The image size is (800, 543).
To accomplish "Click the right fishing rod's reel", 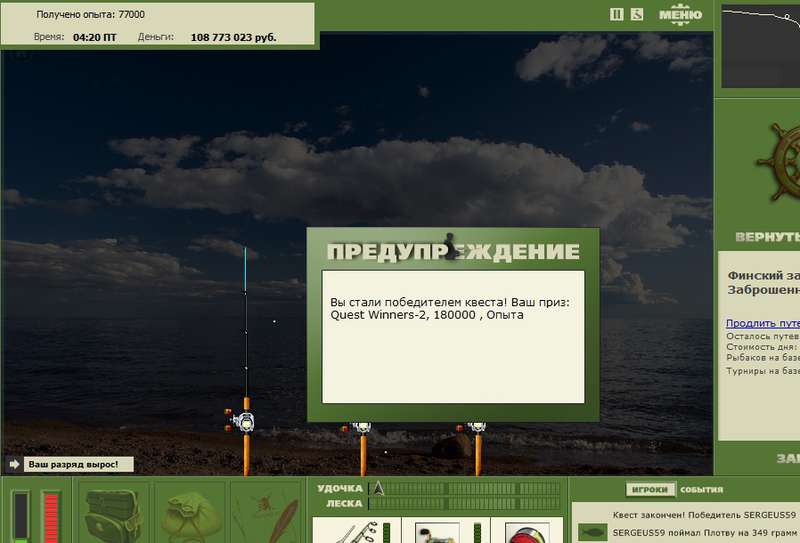I will (x=476, y=427).
